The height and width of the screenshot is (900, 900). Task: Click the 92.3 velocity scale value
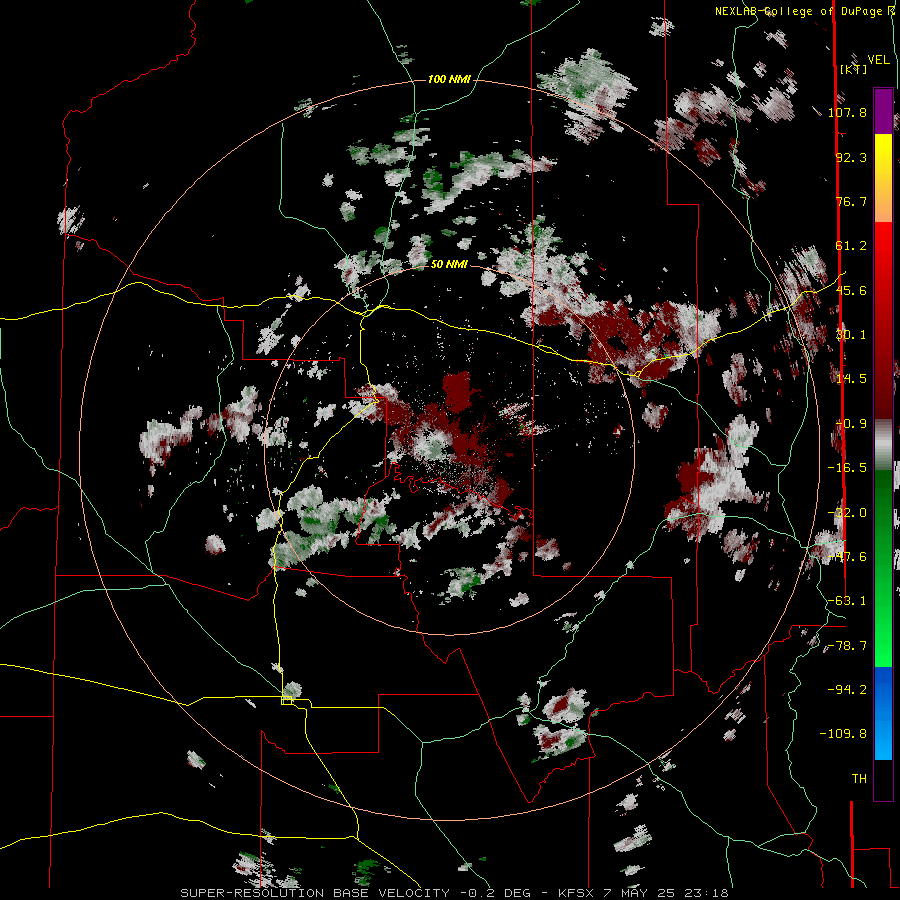851,157
